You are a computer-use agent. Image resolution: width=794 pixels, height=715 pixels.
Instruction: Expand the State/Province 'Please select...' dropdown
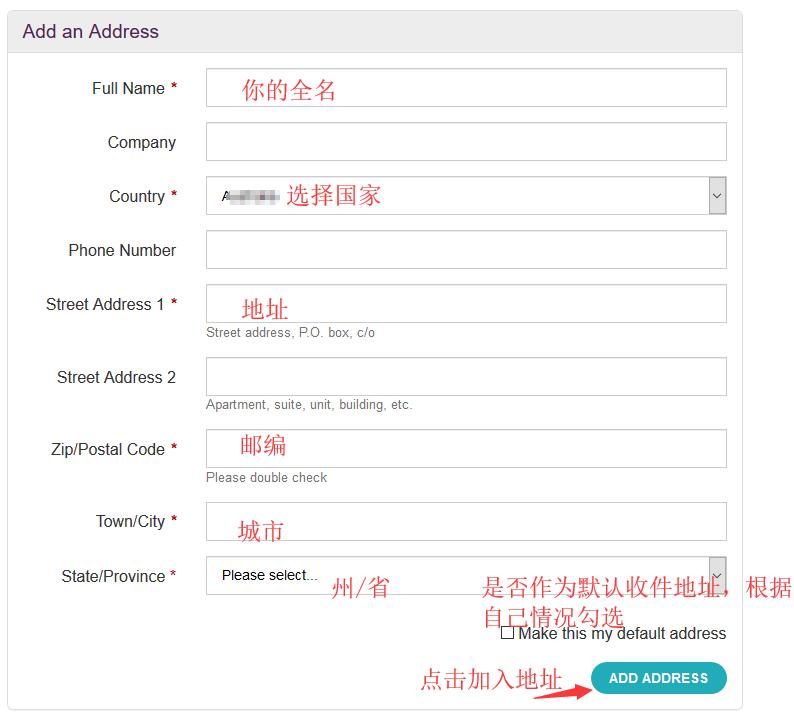[466, 575]
